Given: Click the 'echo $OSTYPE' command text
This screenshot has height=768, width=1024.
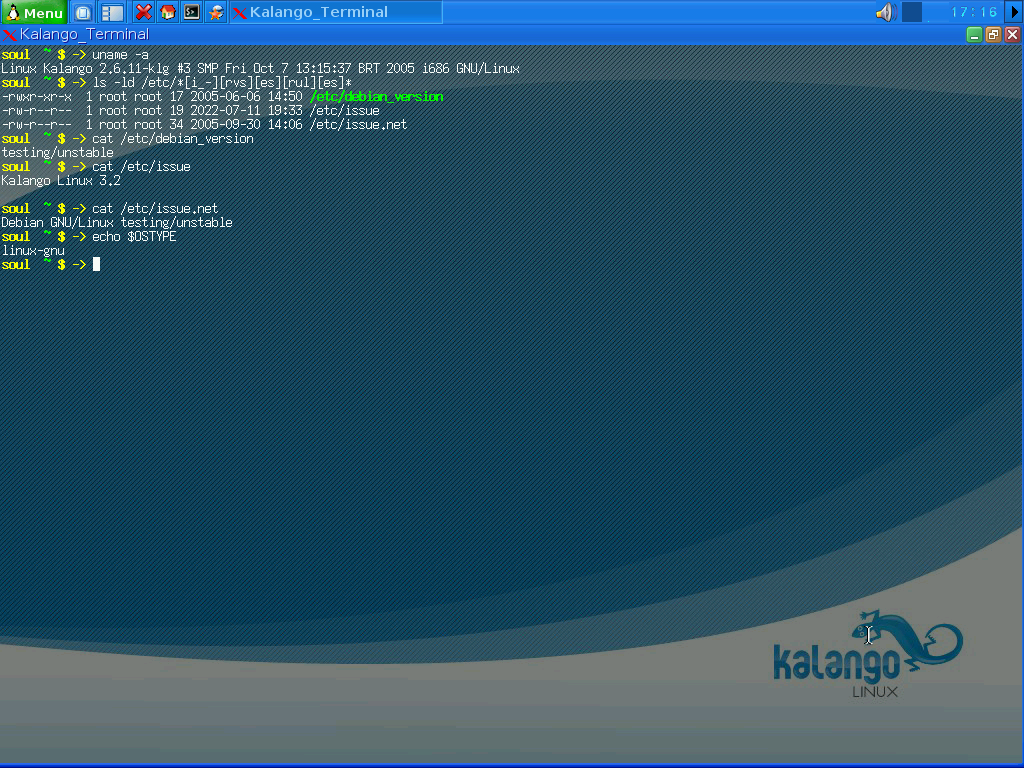Looking at the screenshot, I should coord(135,236).
